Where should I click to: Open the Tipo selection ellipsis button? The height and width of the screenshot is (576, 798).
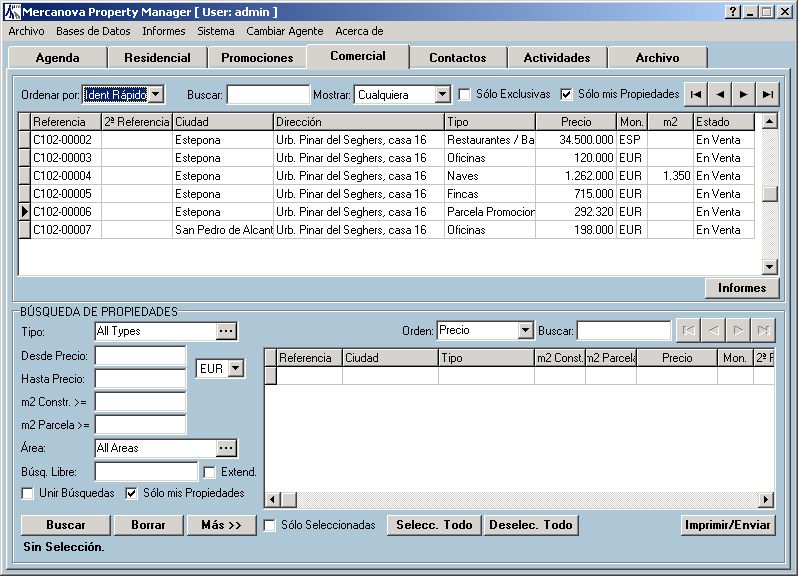pyautogui.click(x=226, y=331)
